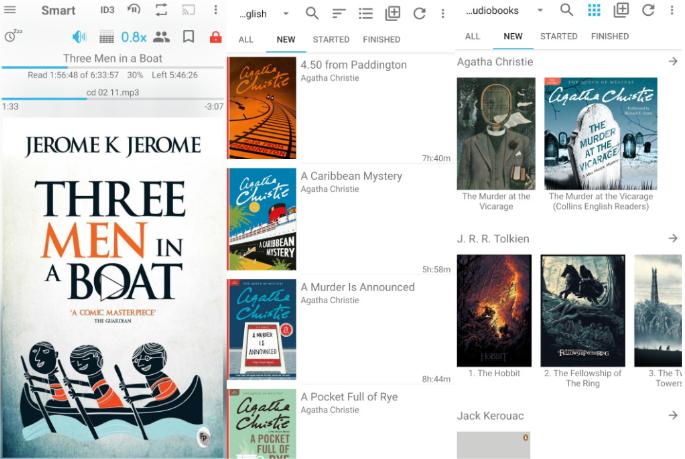
Task: Tap the A Pocket Full of Rye cover
Action: pyautogui.click(x=262, y=424)
